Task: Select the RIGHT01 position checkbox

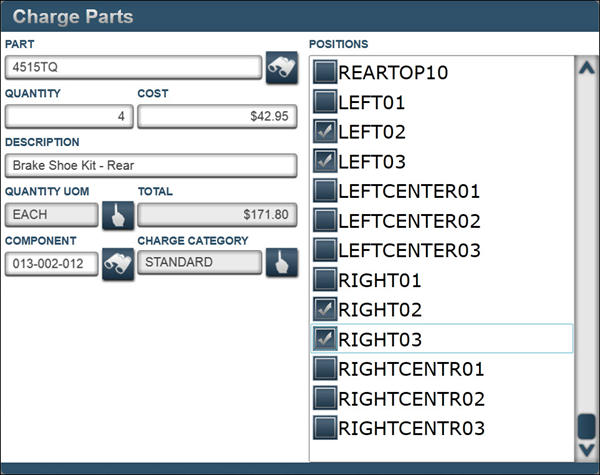Action: point(325,279)
